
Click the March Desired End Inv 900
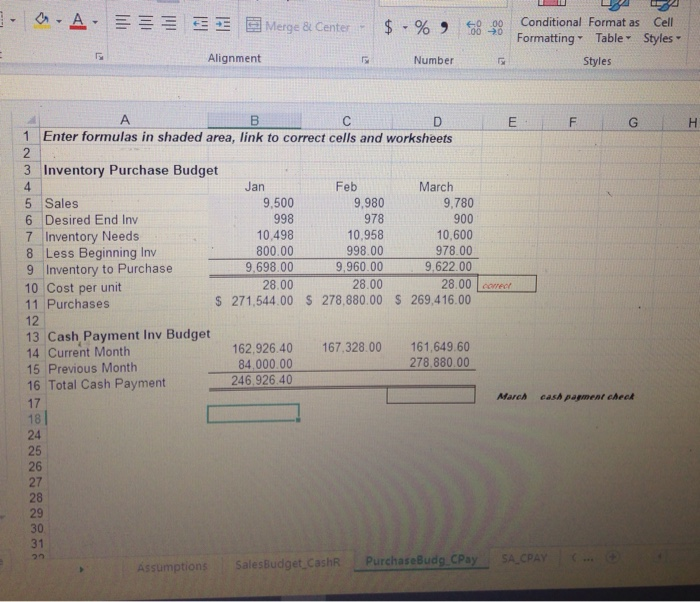pos(436,219)
